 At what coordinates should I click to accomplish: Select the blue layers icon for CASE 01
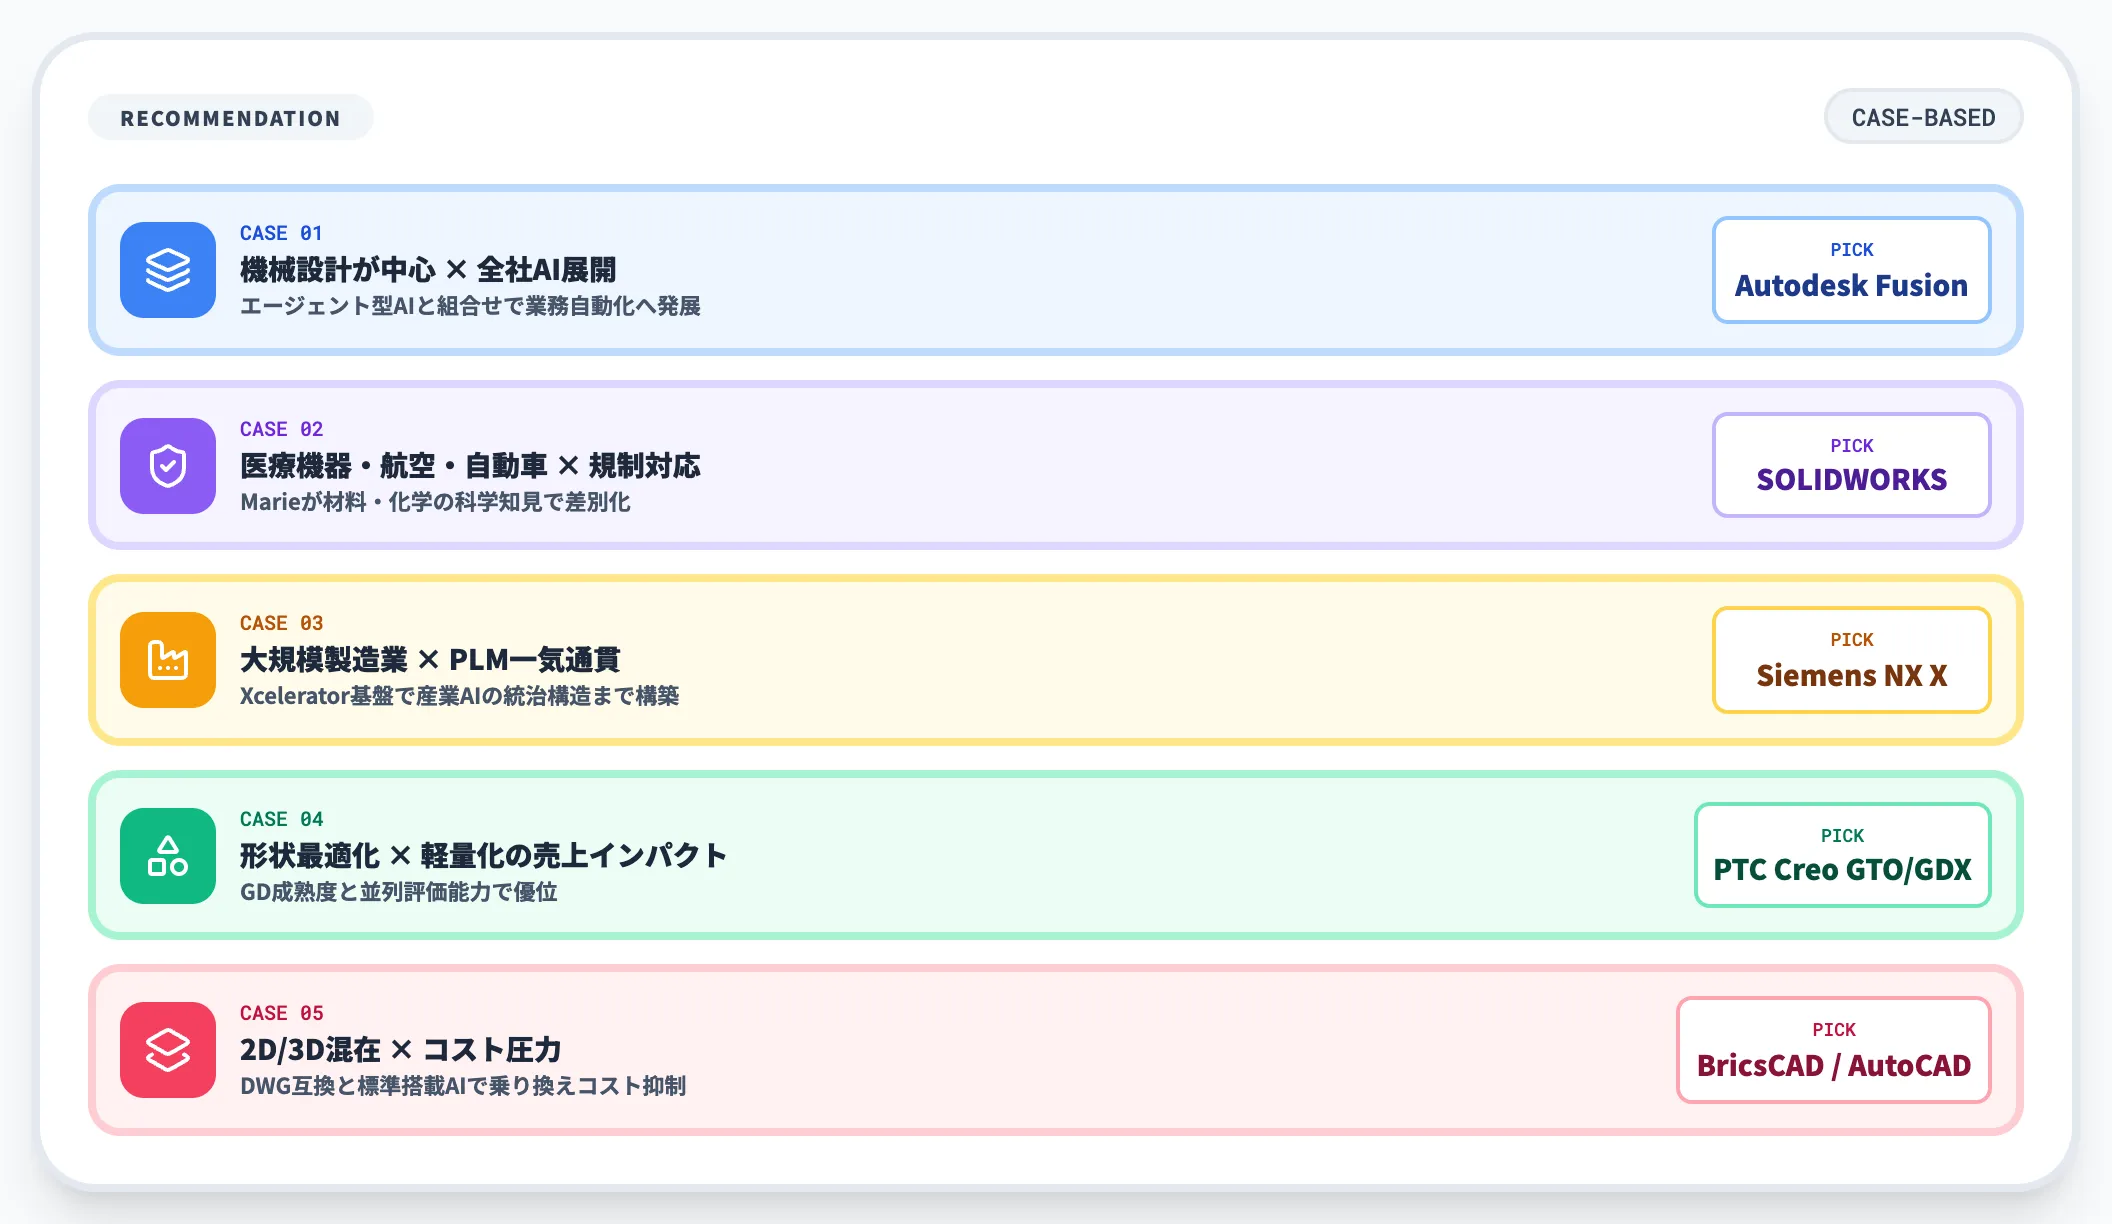[x=167, y=270]
